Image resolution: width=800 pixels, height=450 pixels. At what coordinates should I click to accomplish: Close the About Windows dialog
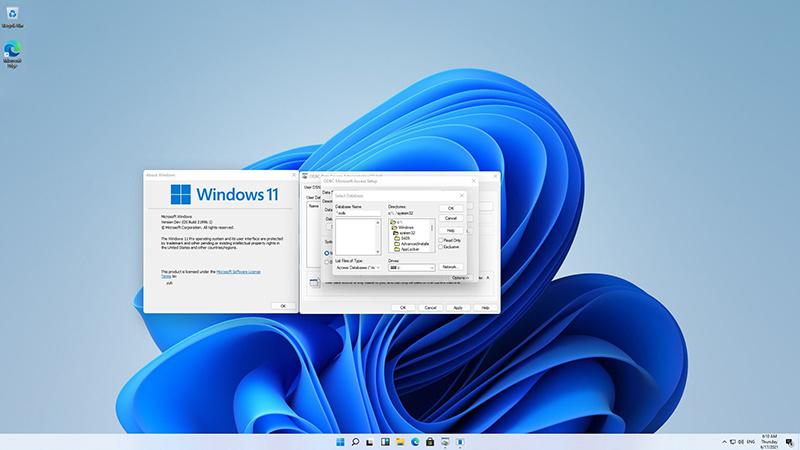pyautogui.click(x=293, y=175)
